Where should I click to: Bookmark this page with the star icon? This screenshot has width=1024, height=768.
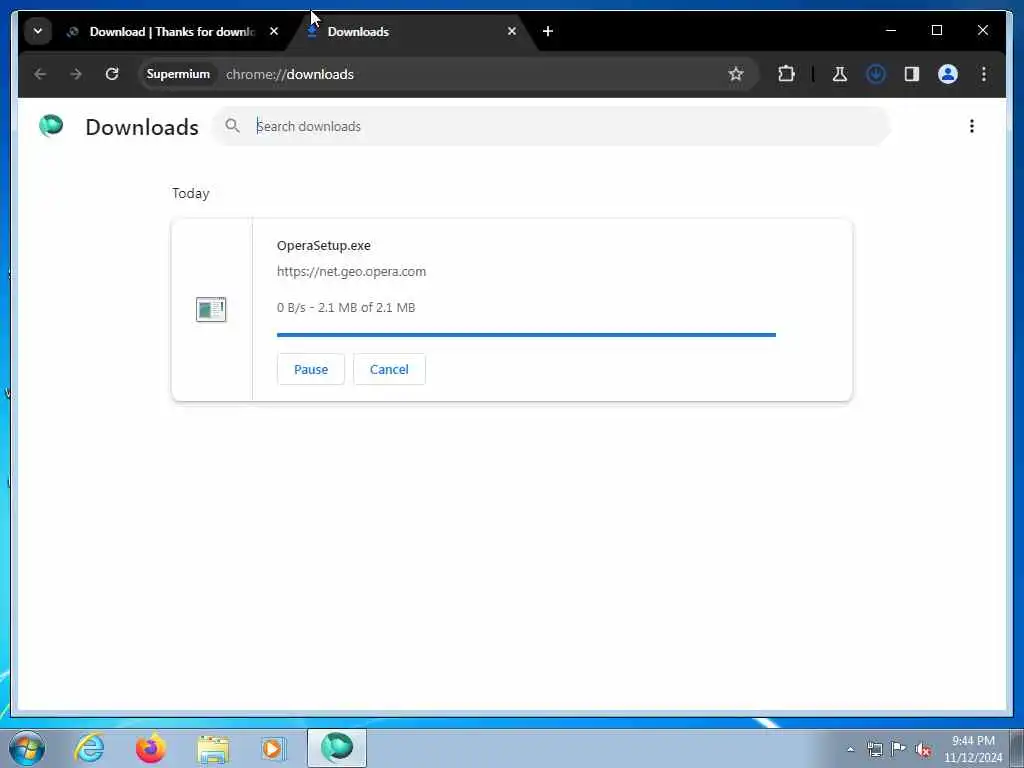coord(736,74)
